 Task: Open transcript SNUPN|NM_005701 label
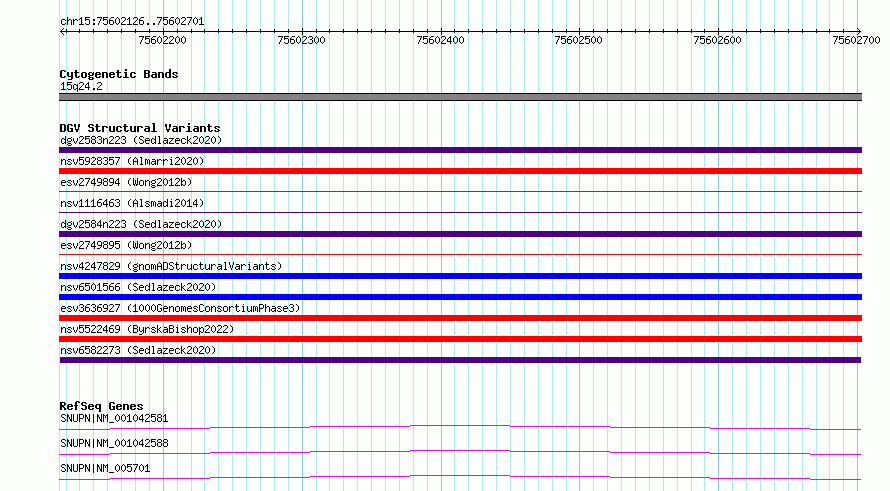click(105, 468)
